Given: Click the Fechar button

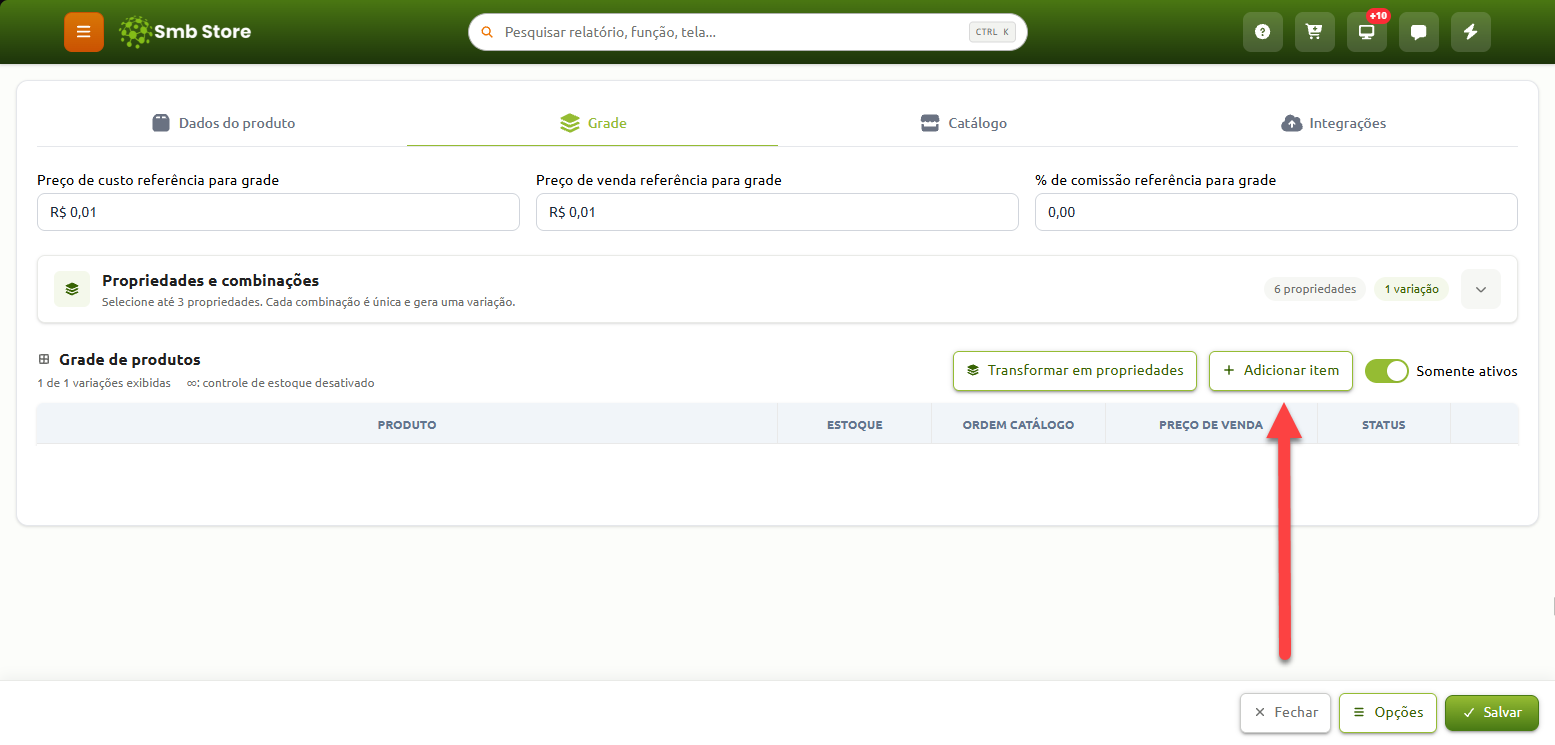Looking at the screenshot, I should pos(1286,713).
